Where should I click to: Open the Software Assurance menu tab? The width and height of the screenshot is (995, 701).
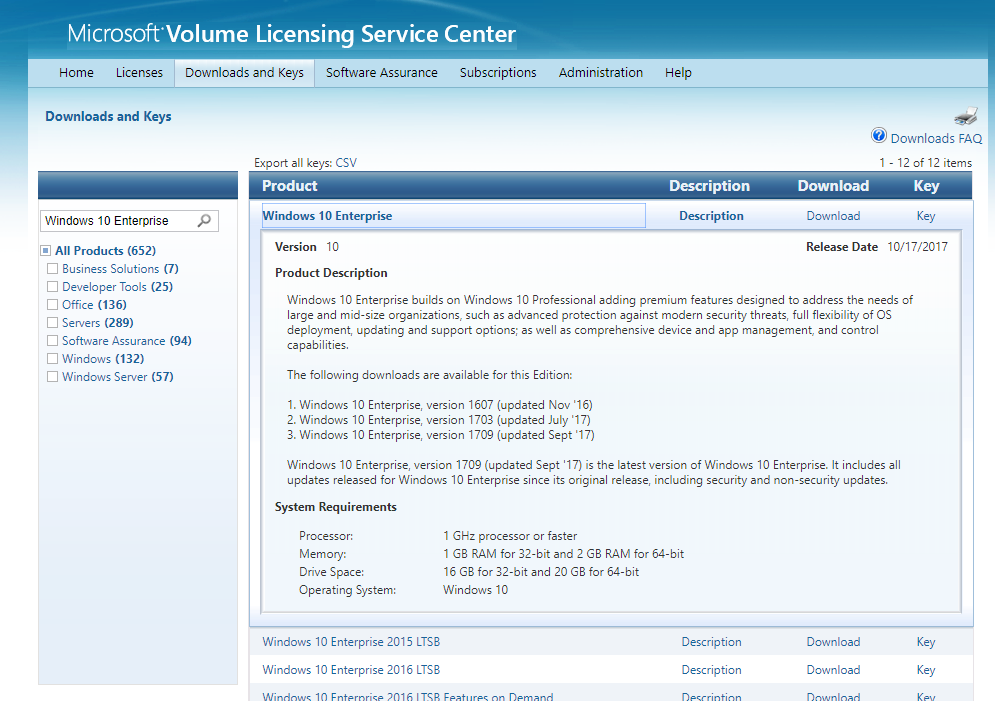pos(382,73)
